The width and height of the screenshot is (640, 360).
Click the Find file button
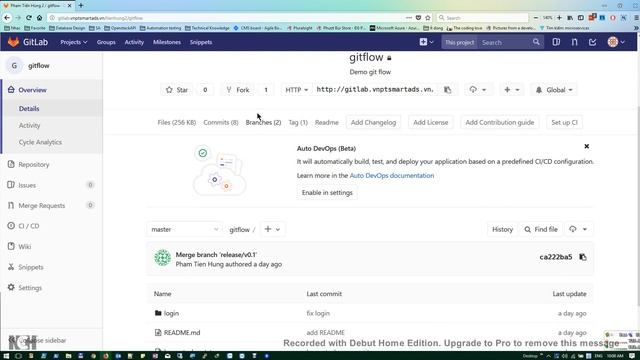point(541,229)
